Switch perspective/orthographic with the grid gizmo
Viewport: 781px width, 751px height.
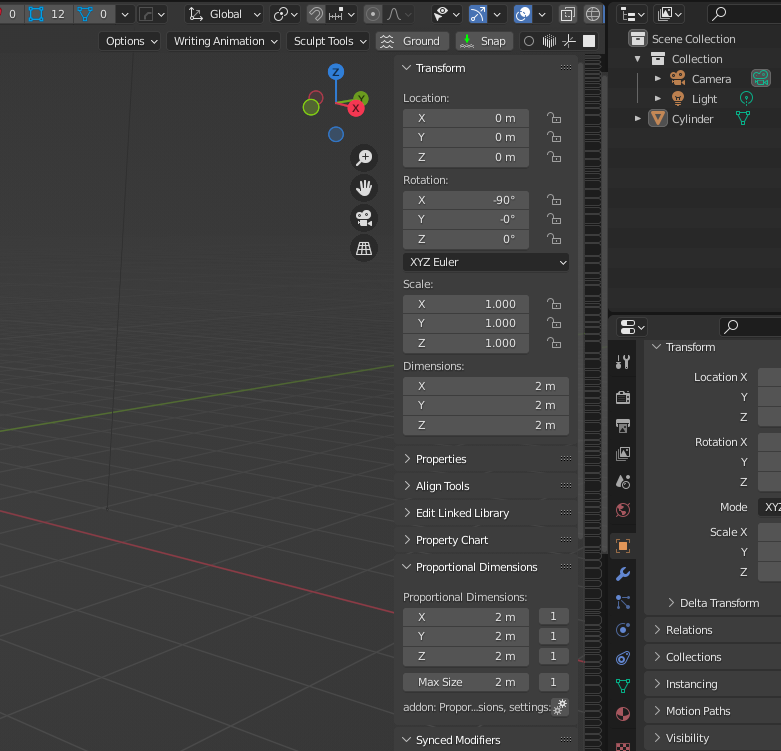[364, 248]
